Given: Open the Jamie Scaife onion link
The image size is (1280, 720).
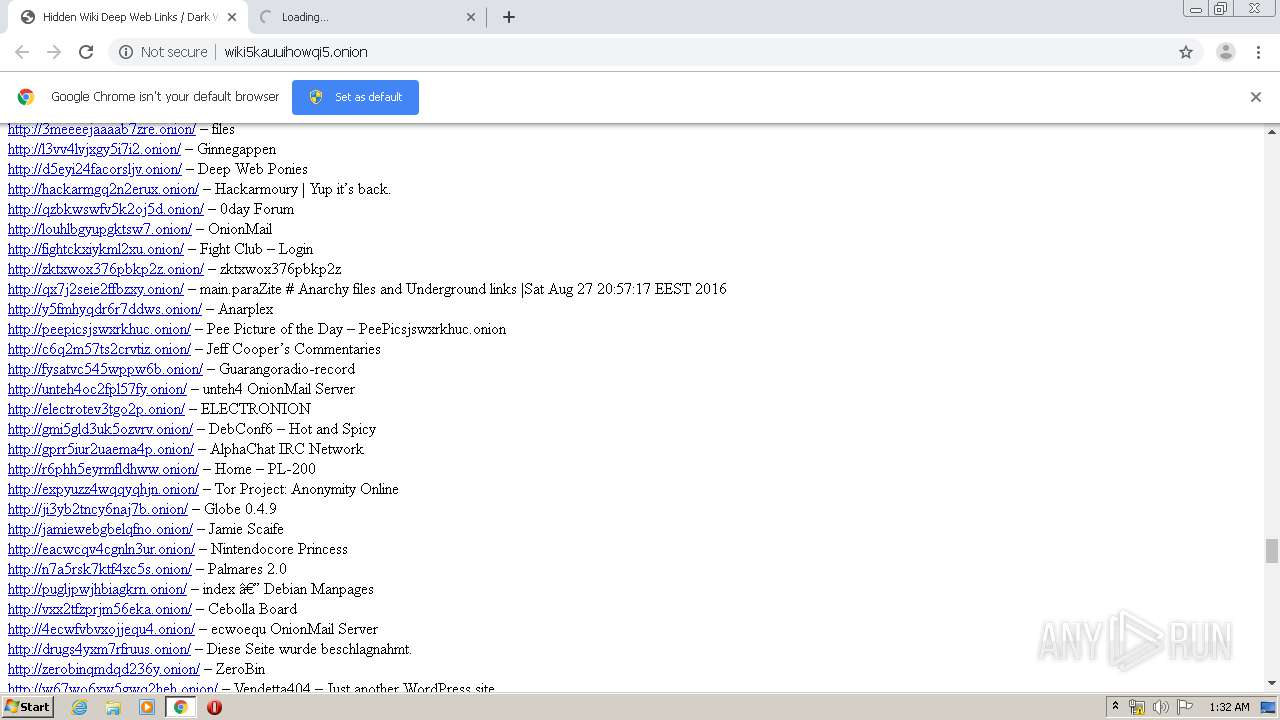Looking at the screenshot, I should coord(100,529).
